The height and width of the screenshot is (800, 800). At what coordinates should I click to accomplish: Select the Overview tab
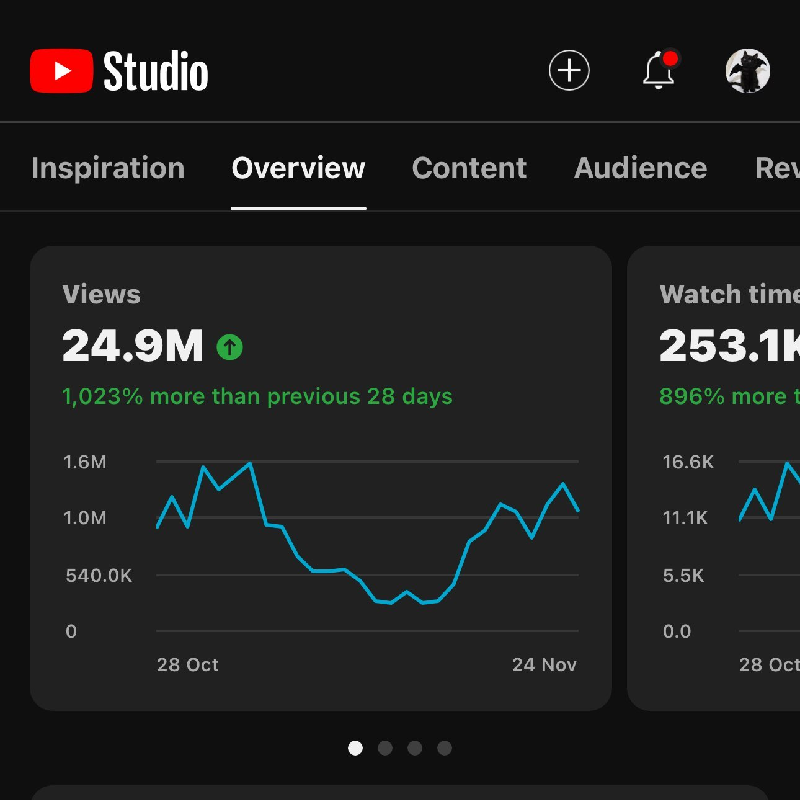[298, 168]
